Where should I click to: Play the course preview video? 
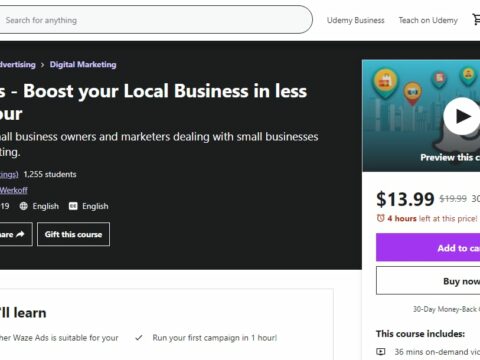click(x=462, y=116)
